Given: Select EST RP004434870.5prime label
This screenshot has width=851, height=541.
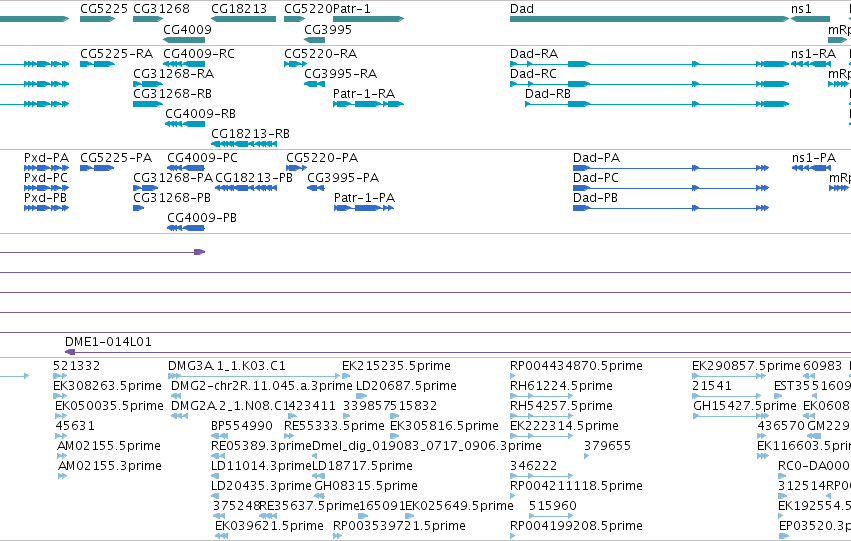Looking at the screenshot, I should [576, 366].
